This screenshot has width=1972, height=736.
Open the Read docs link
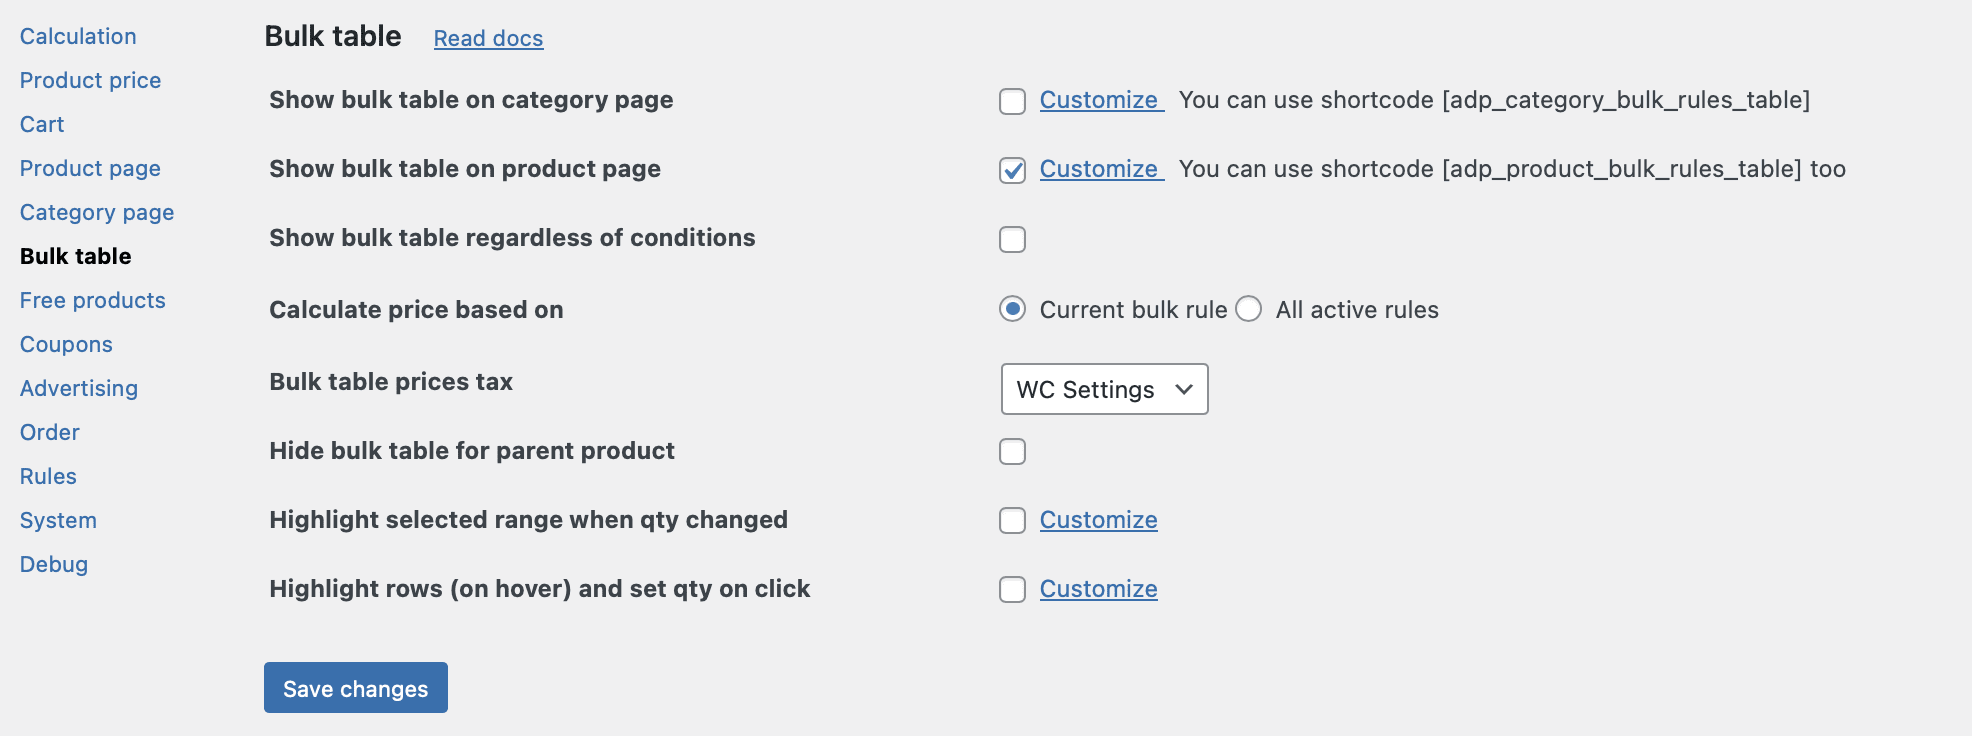tap(488, 39)
